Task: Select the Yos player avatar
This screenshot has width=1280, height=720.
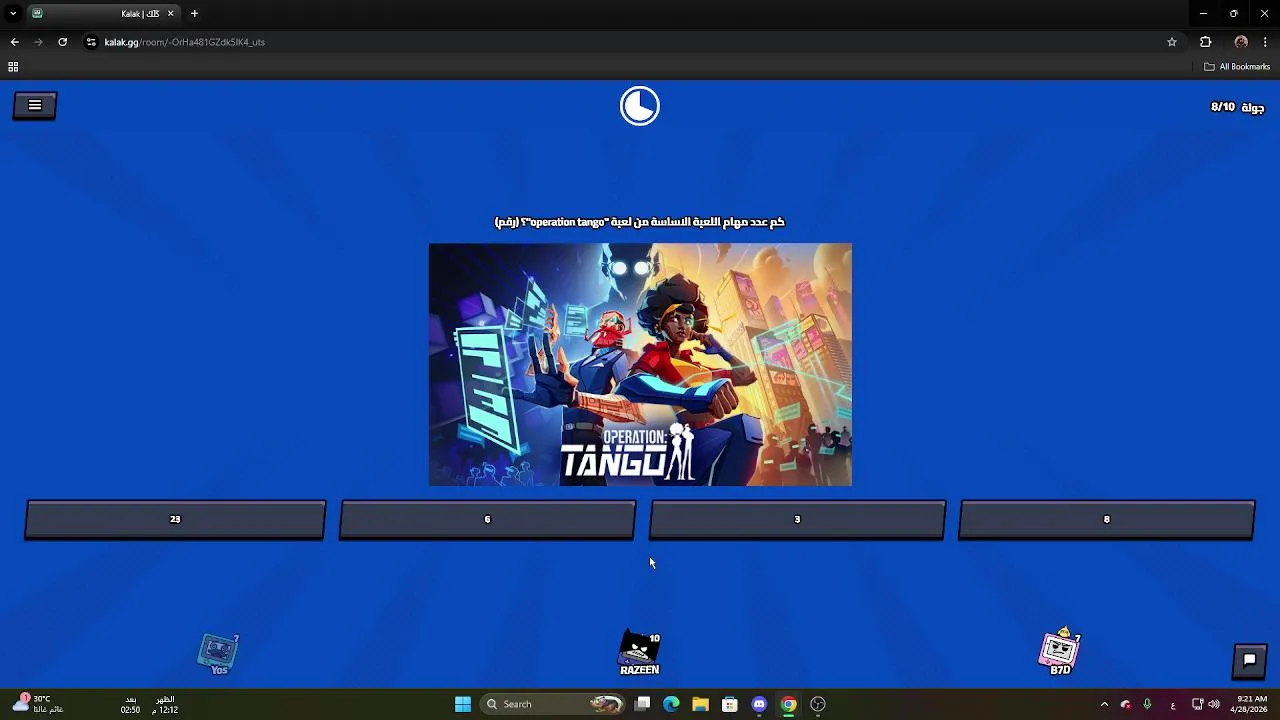Action: (219, 654)
